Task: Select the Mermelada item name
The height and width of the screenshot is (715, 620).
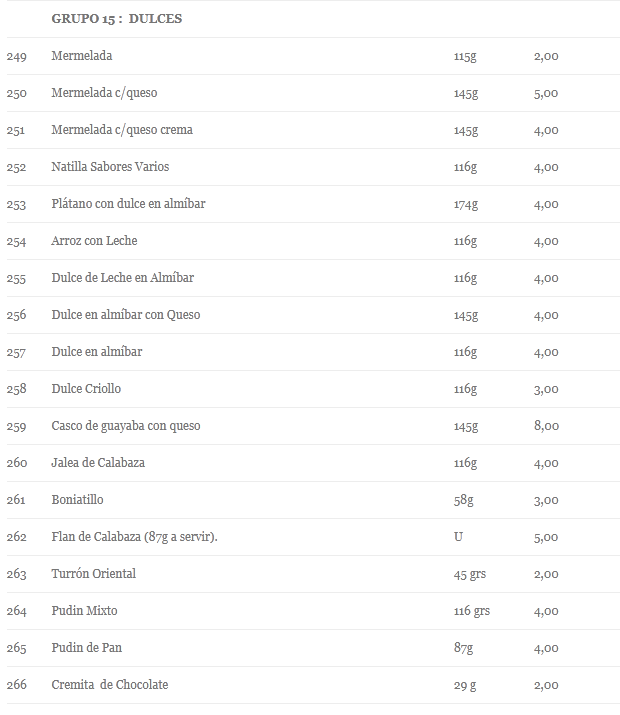Action: tap(82, 56)
